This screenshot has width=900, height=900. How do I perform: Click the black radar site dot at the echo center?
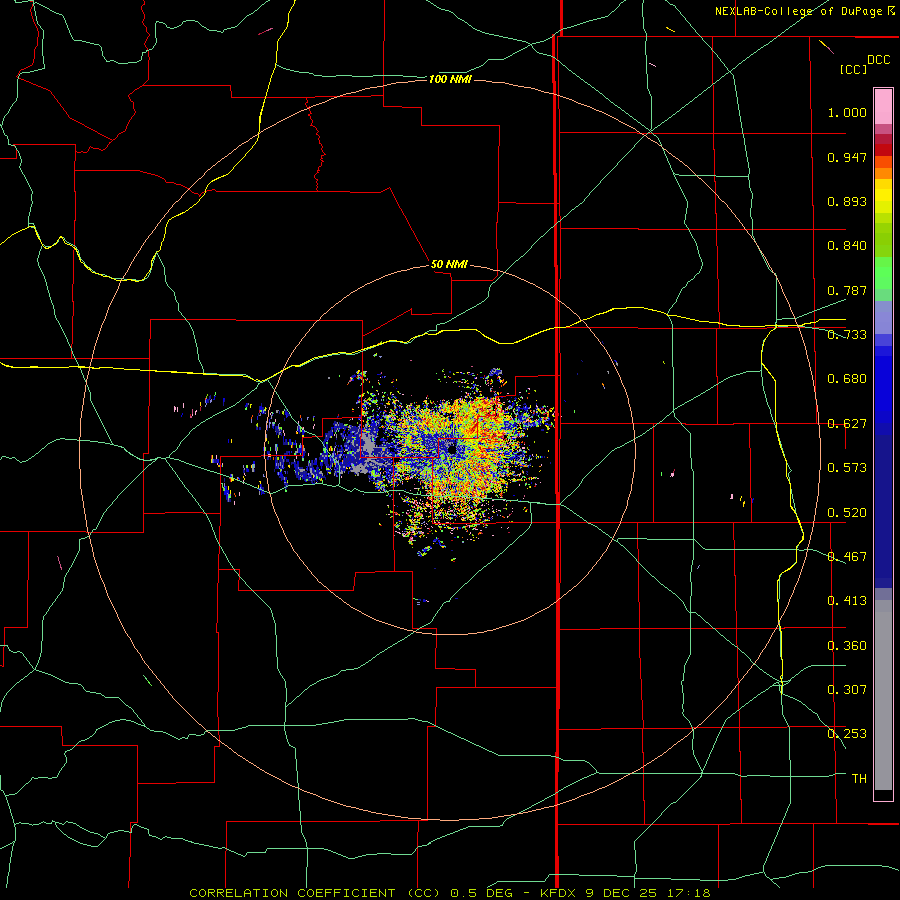[x=452, y=449]
